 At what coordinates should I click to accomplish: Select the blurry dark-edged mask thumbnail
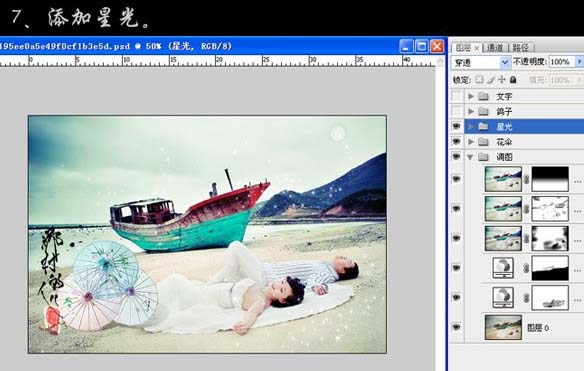point(550,238)
